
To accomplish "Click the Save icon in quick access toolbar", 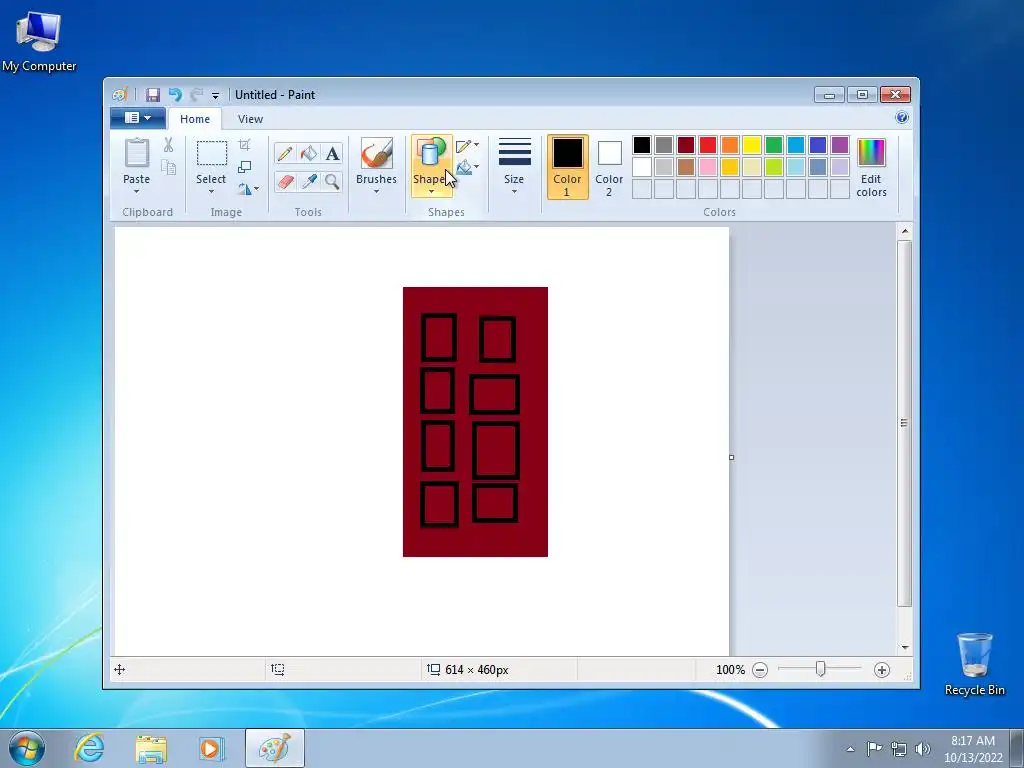I will point(152,95).
